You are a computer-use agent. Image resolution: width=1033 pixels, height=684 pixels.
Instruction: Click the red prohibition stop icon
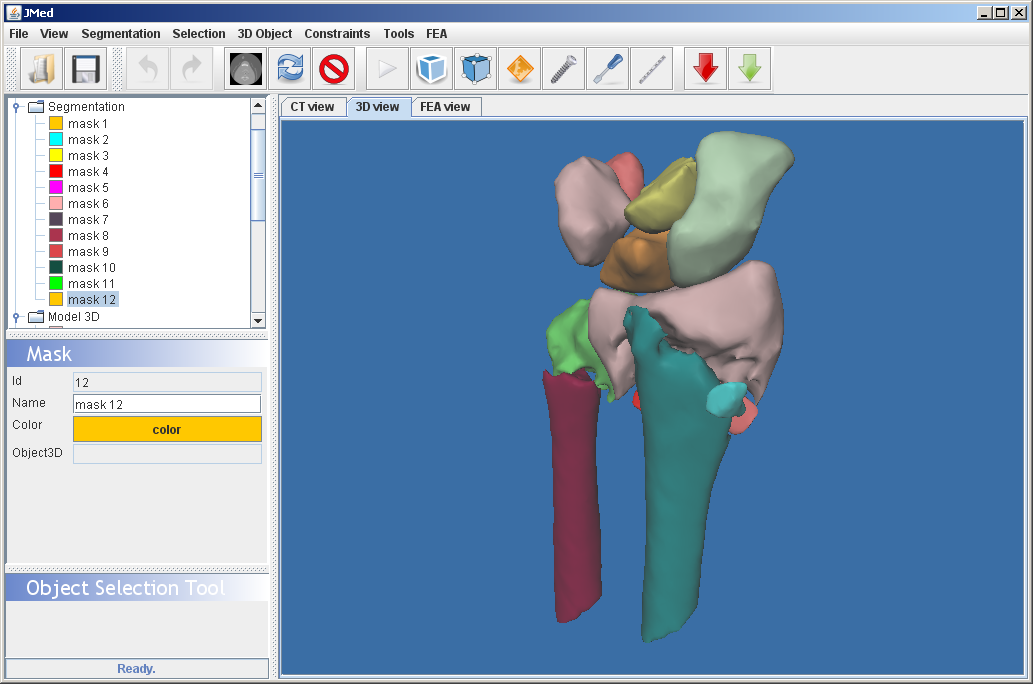pos(334,69)
